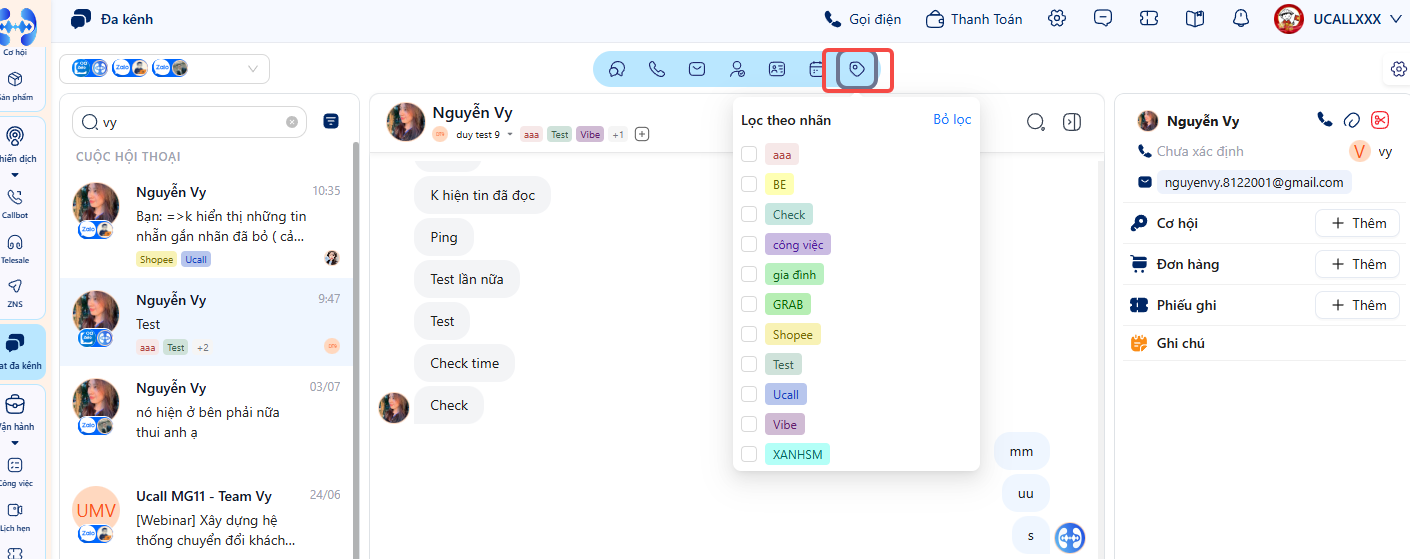Check the 'XANHSM' label checkbox
Viewport: 1410px width, 559px height.
(748, 454)
